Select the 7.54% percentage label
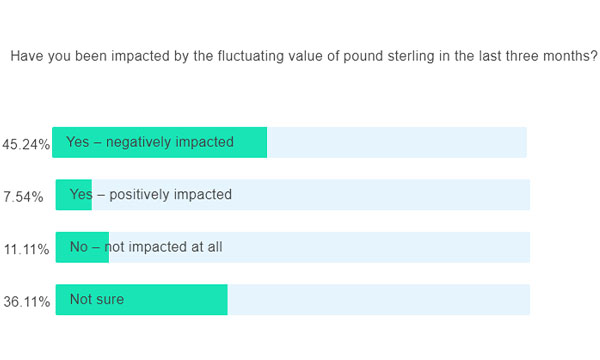This screenshot has width=600, height=360. point(23,197)
